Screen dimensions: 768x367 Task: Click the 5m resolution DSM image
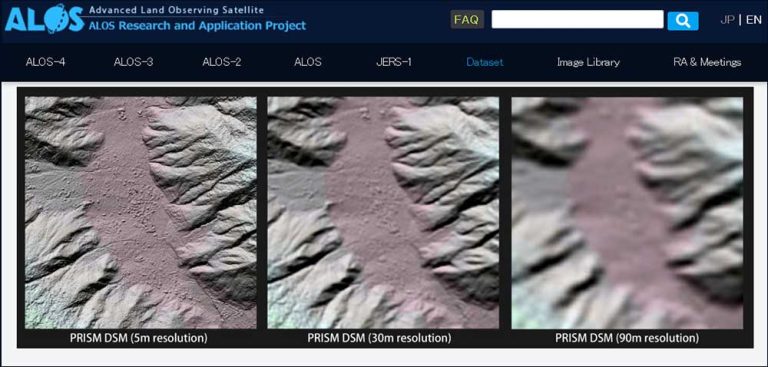[x=141, y=213]
